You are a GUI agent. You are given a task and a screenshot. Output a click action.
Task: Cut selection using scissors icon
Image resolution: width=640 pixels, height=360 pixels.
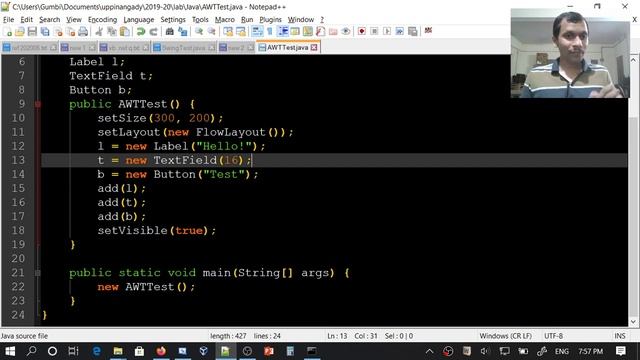click(99, 31)
